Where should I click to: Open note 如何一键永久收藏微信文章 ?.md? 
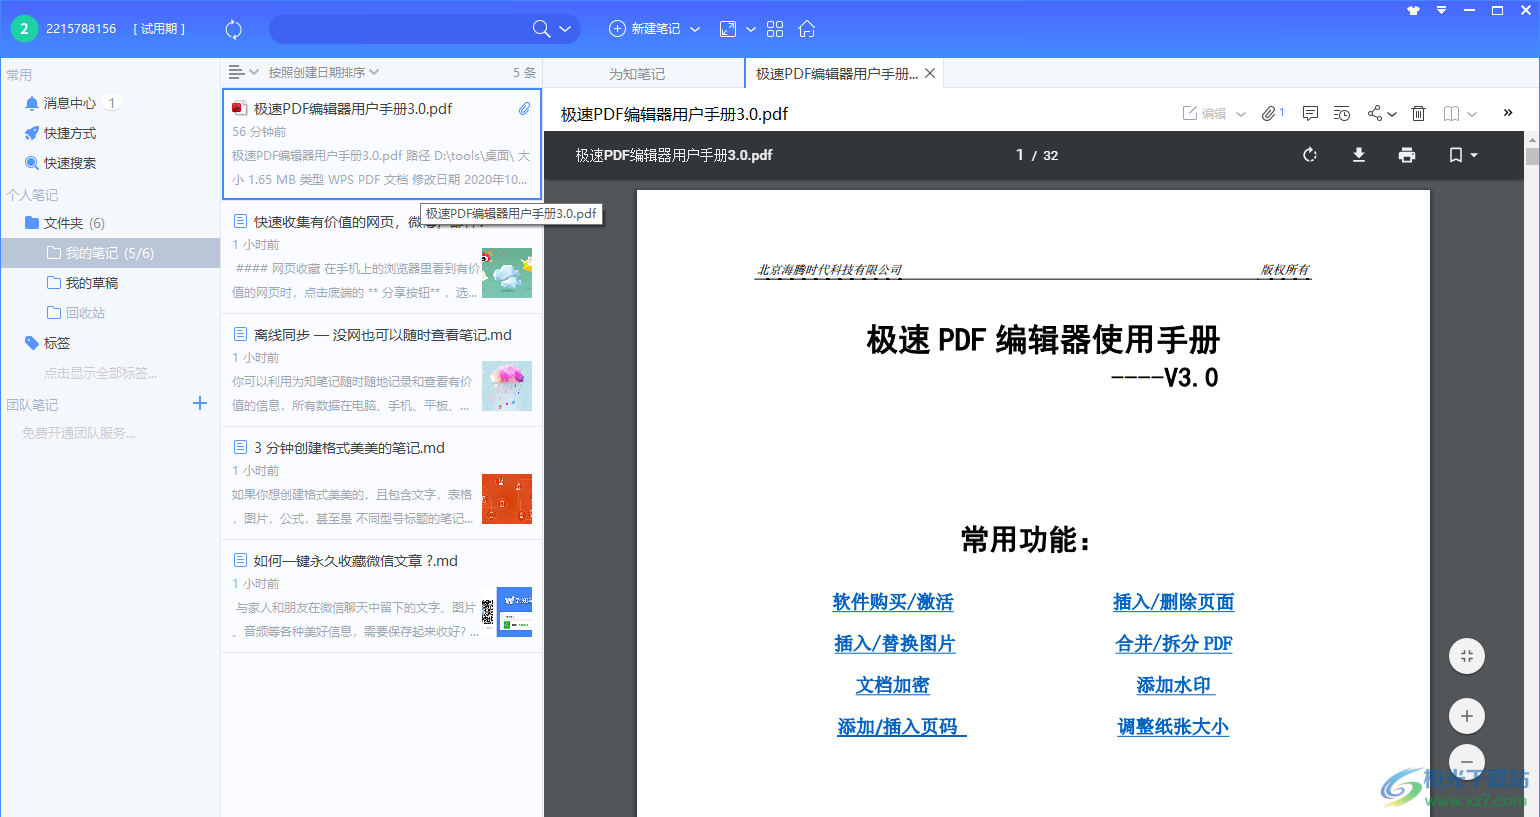pos(382,597)
